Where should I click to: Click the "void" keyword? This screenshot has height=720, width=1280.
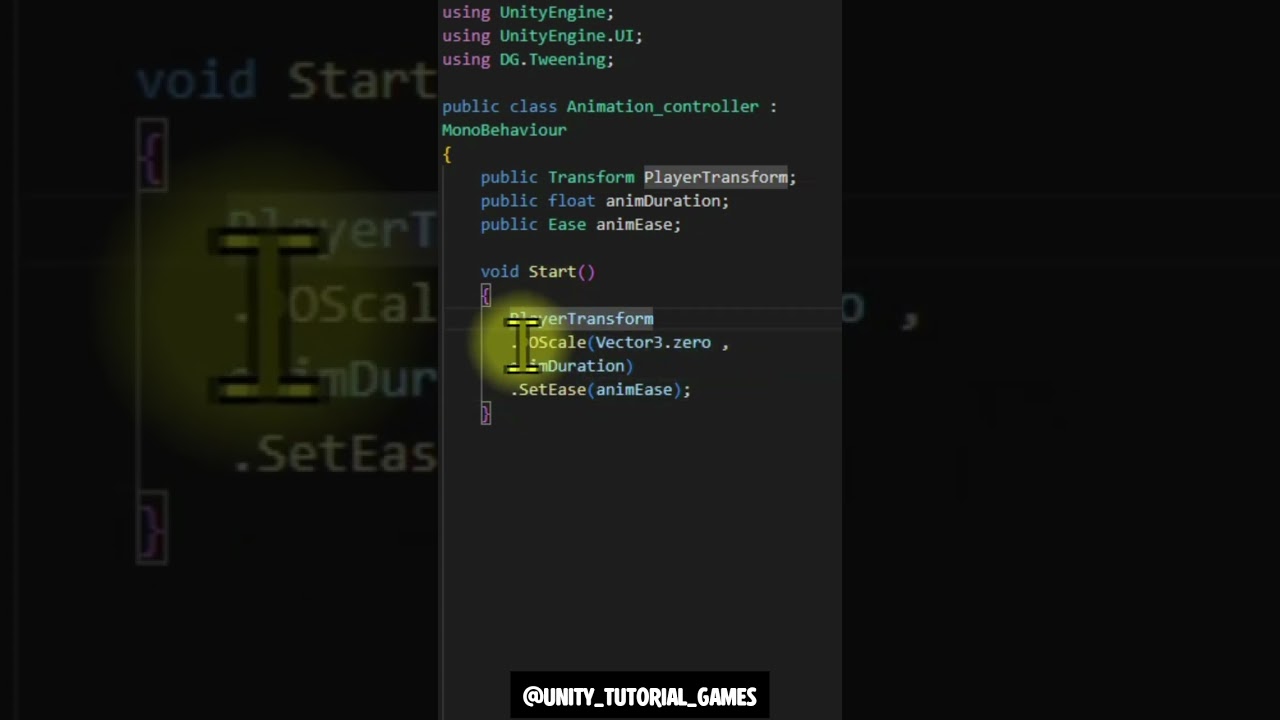click(499, 272)
